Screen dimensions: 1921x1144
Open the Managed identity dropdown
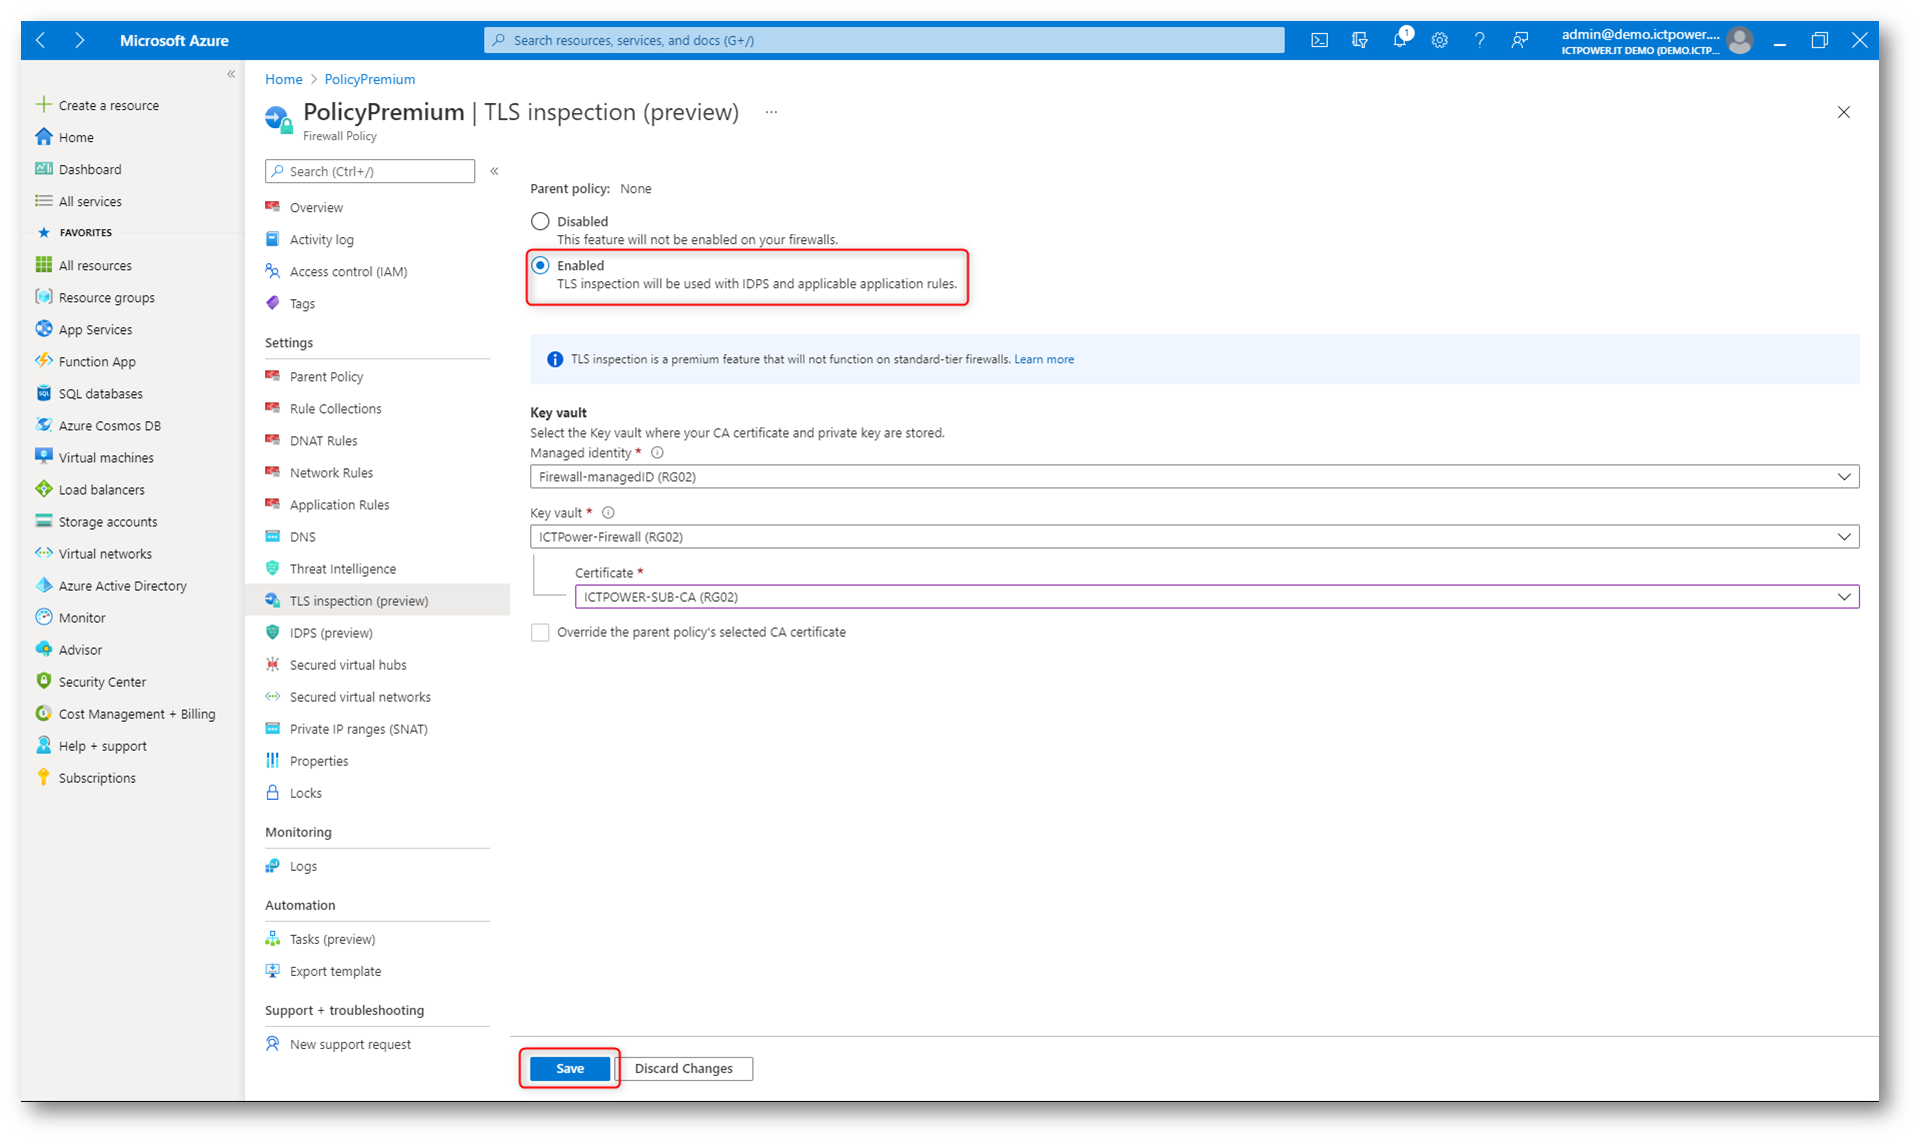1194,476
